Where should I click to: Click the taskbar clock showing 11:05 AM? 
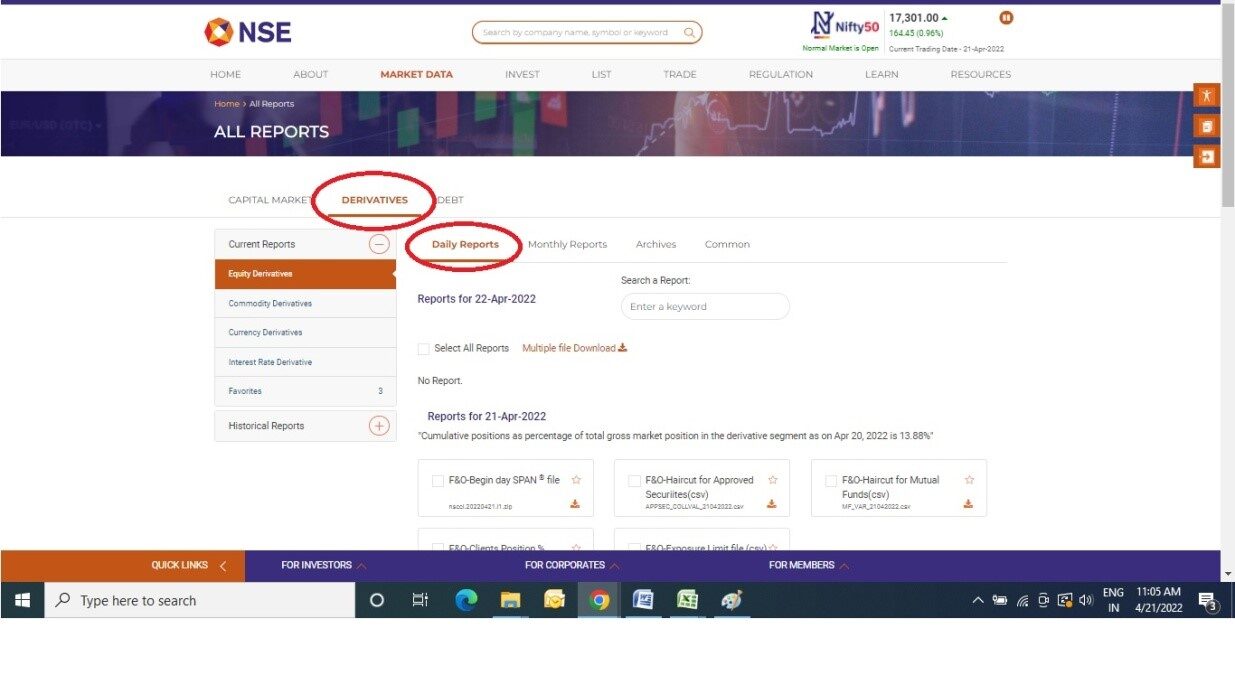pos(1159,600)
